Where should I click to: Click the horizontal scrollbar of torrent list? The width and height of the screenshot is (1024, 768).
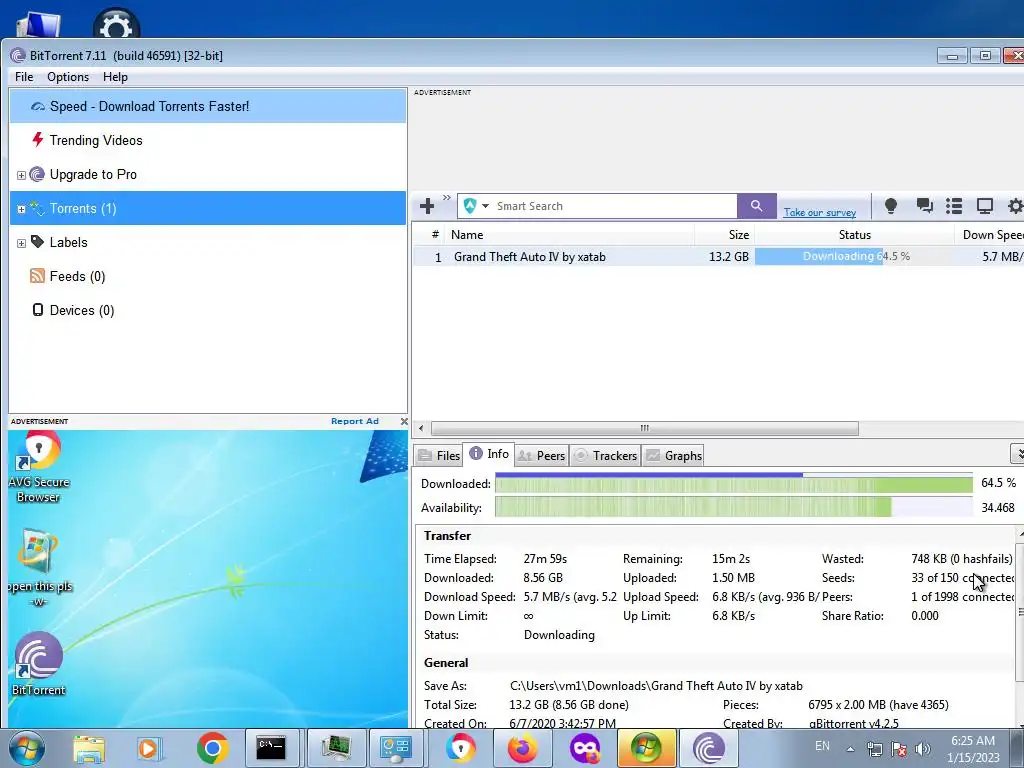645,428
